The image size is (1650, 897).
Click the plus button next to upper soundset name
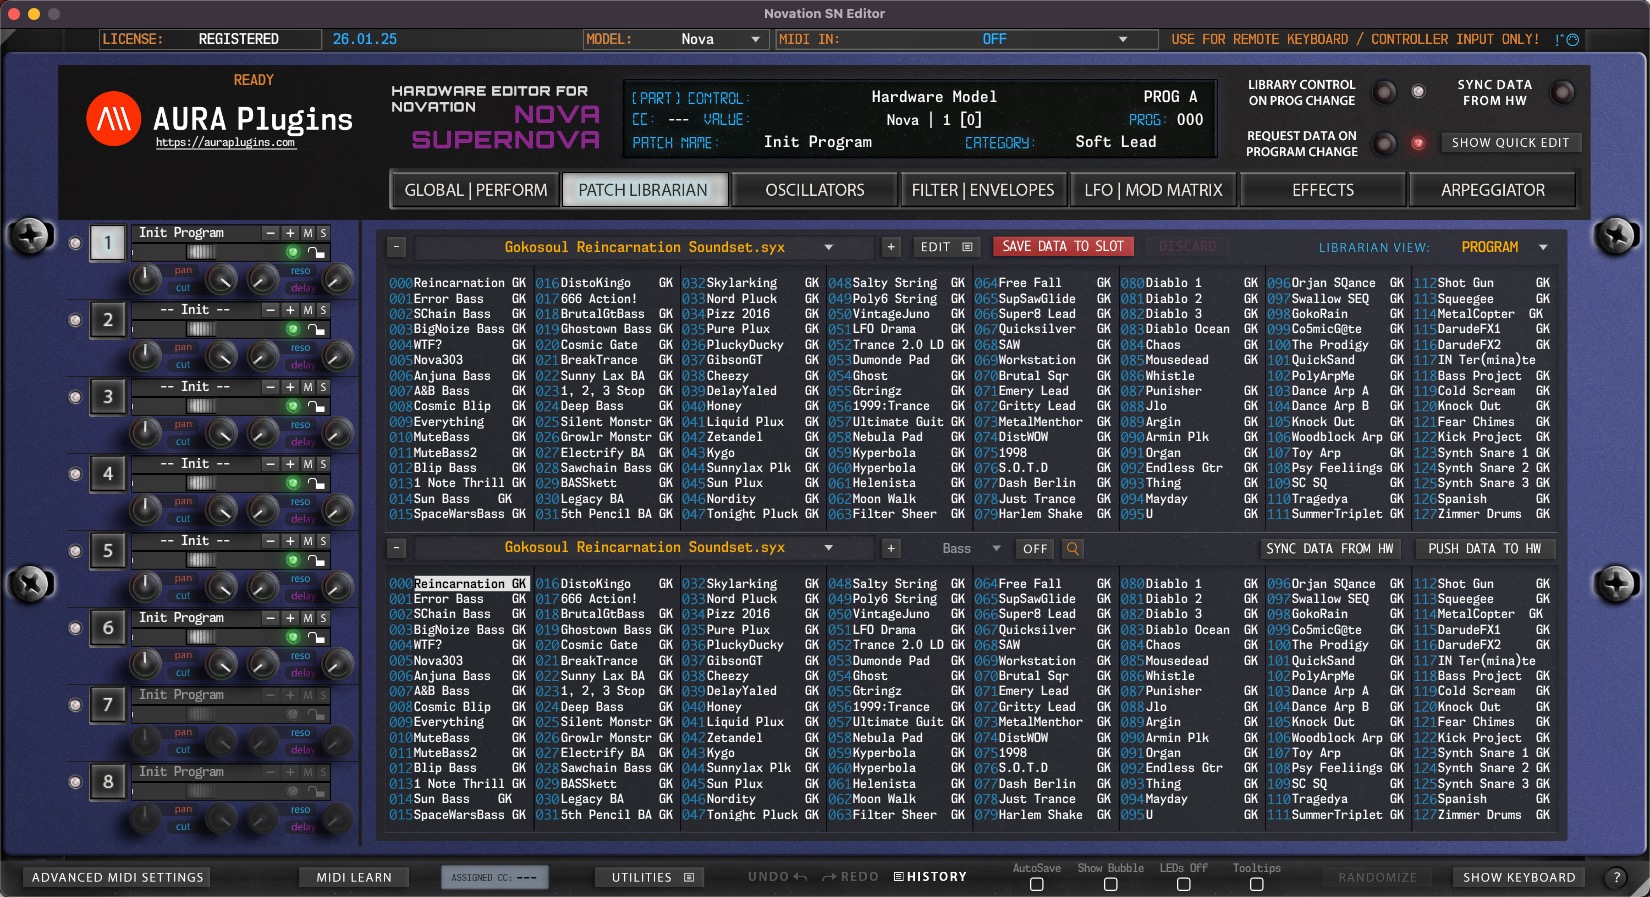(891, 247)
